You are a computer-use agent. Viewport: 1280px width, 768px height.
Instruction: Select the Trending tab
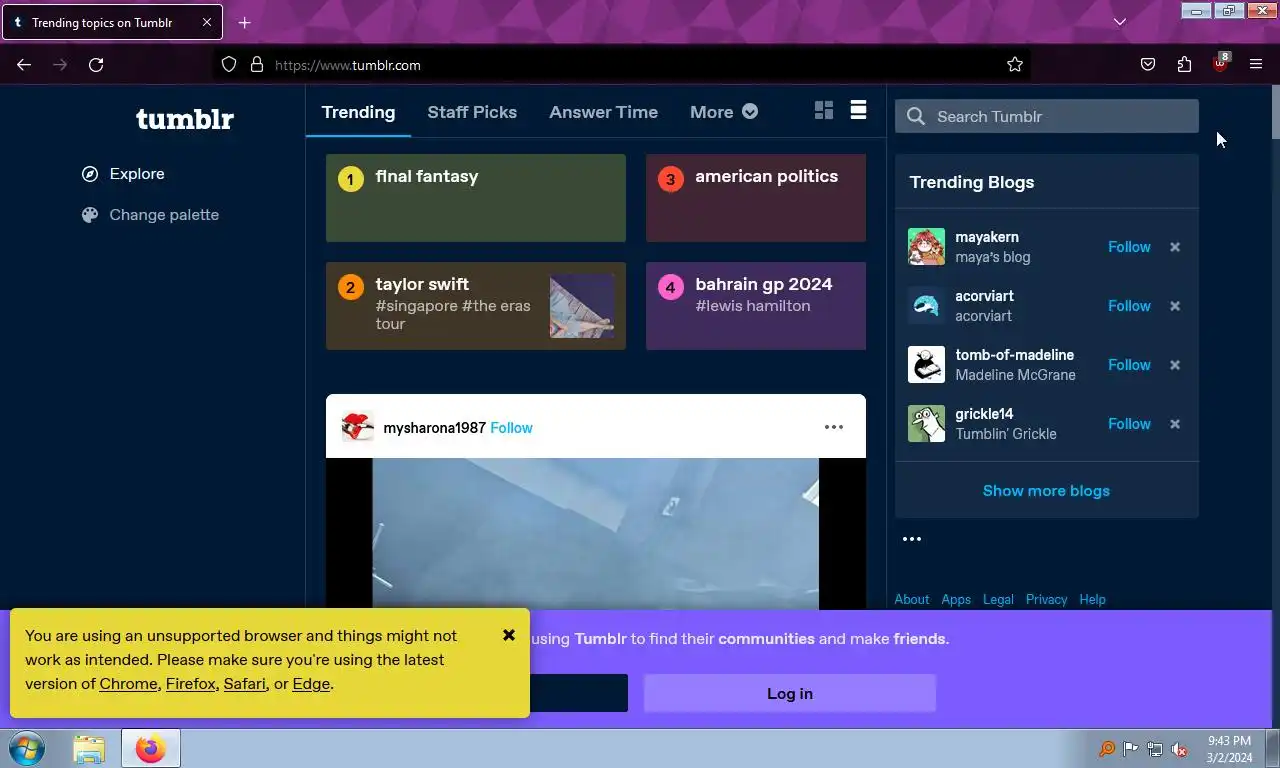[358, 112]
